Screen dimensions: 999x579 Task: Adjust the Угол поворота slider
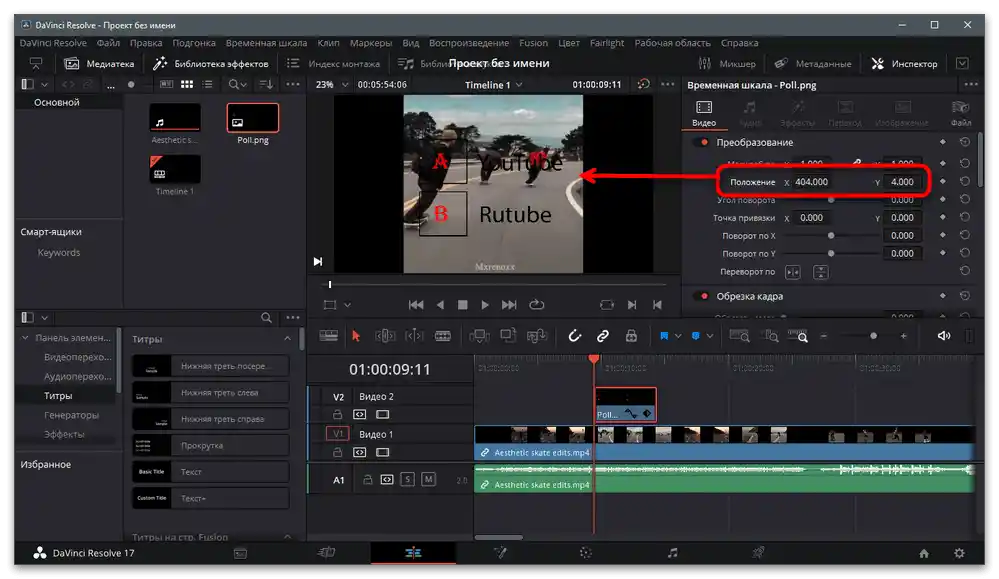click(x=831, y=200)
